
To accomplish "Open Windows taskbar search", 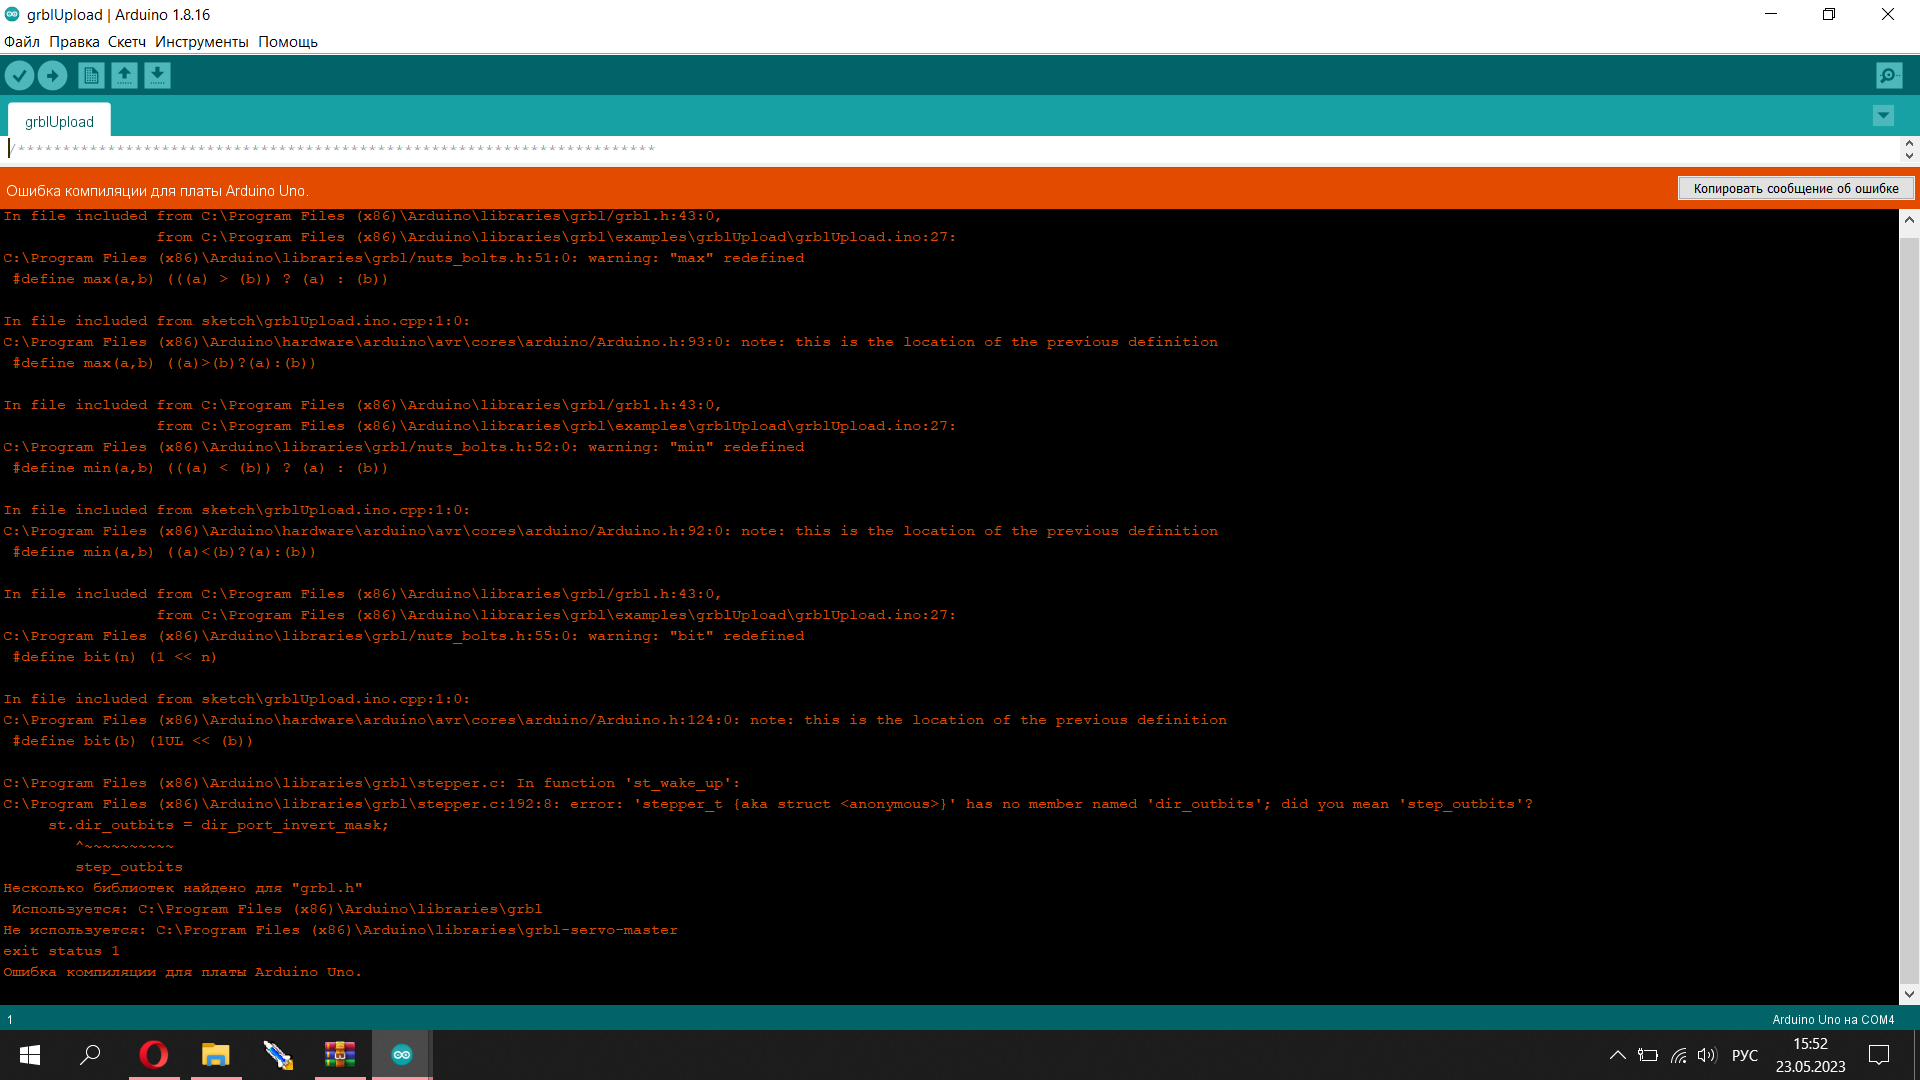I will (90, 1055).
